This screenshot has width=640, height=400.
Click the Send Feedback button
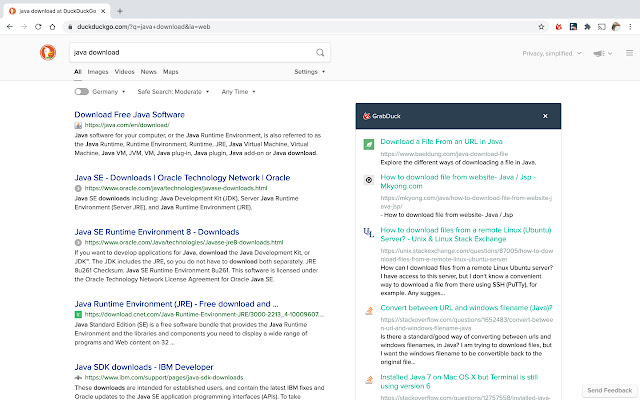coord(609,389)
